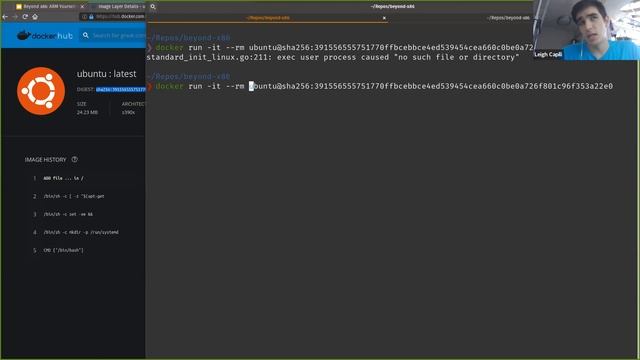The height and width of the screenshot is (360, 640).
Task: Click the standard_init_linux.go error line
Action: (x=333, y=57)
